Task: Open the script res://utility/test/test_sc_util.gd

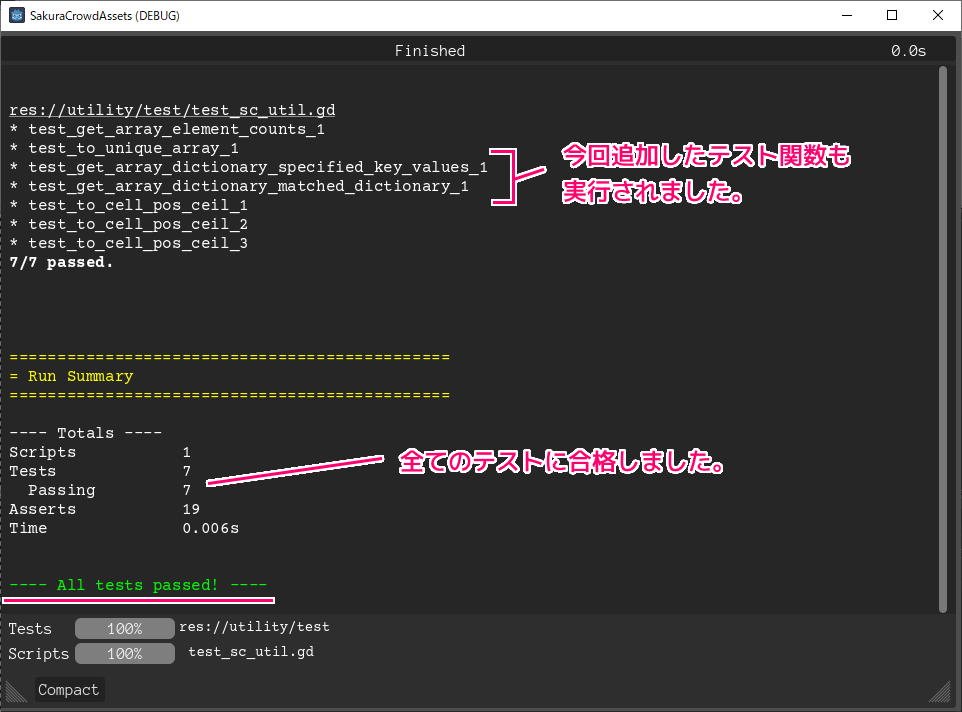Action: click(171, 110)
